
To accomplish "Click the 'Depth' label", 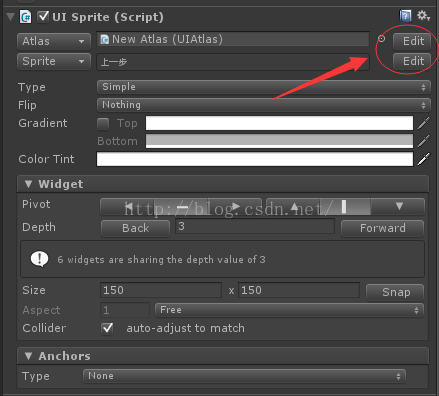I will pyautogui.click(x=39, y=227).
